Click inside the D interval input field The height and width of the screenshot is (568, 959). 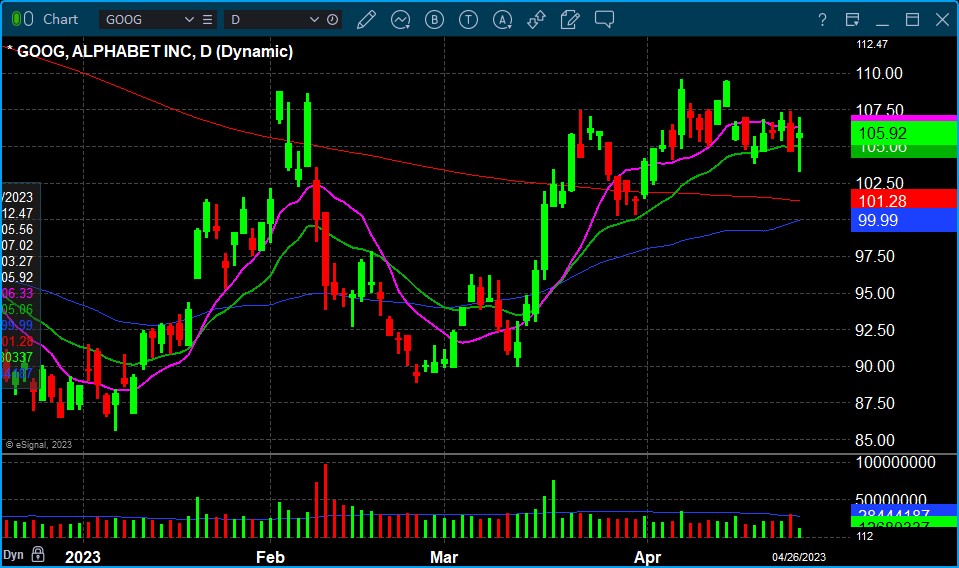click(265, 20)
